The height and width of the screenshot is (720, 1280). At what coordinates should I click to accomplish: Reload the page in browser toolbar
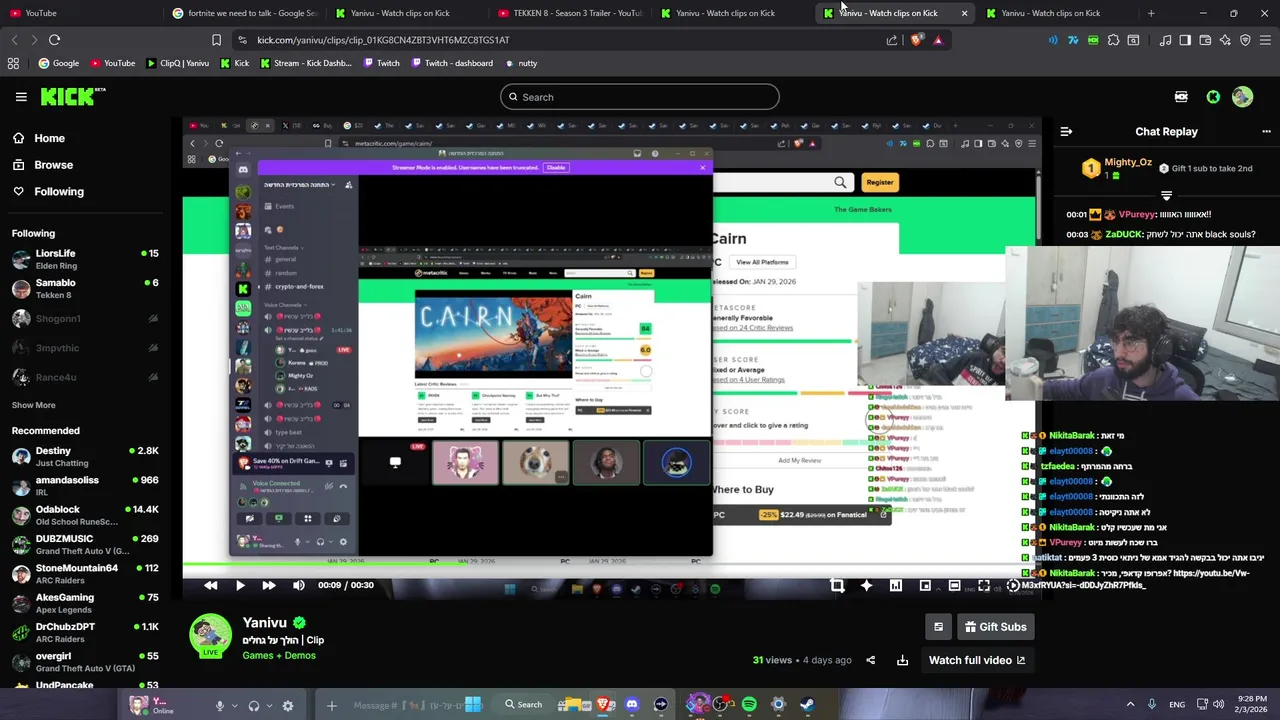click(54, 40)
